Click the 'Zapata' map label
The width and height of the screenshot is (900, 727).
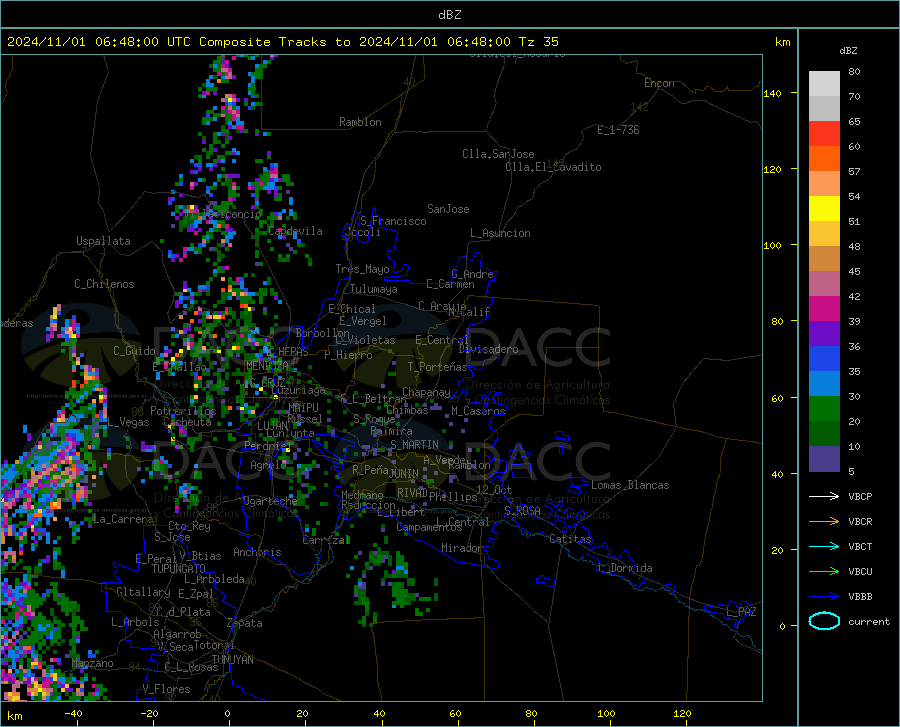click(x=245, y=623)
